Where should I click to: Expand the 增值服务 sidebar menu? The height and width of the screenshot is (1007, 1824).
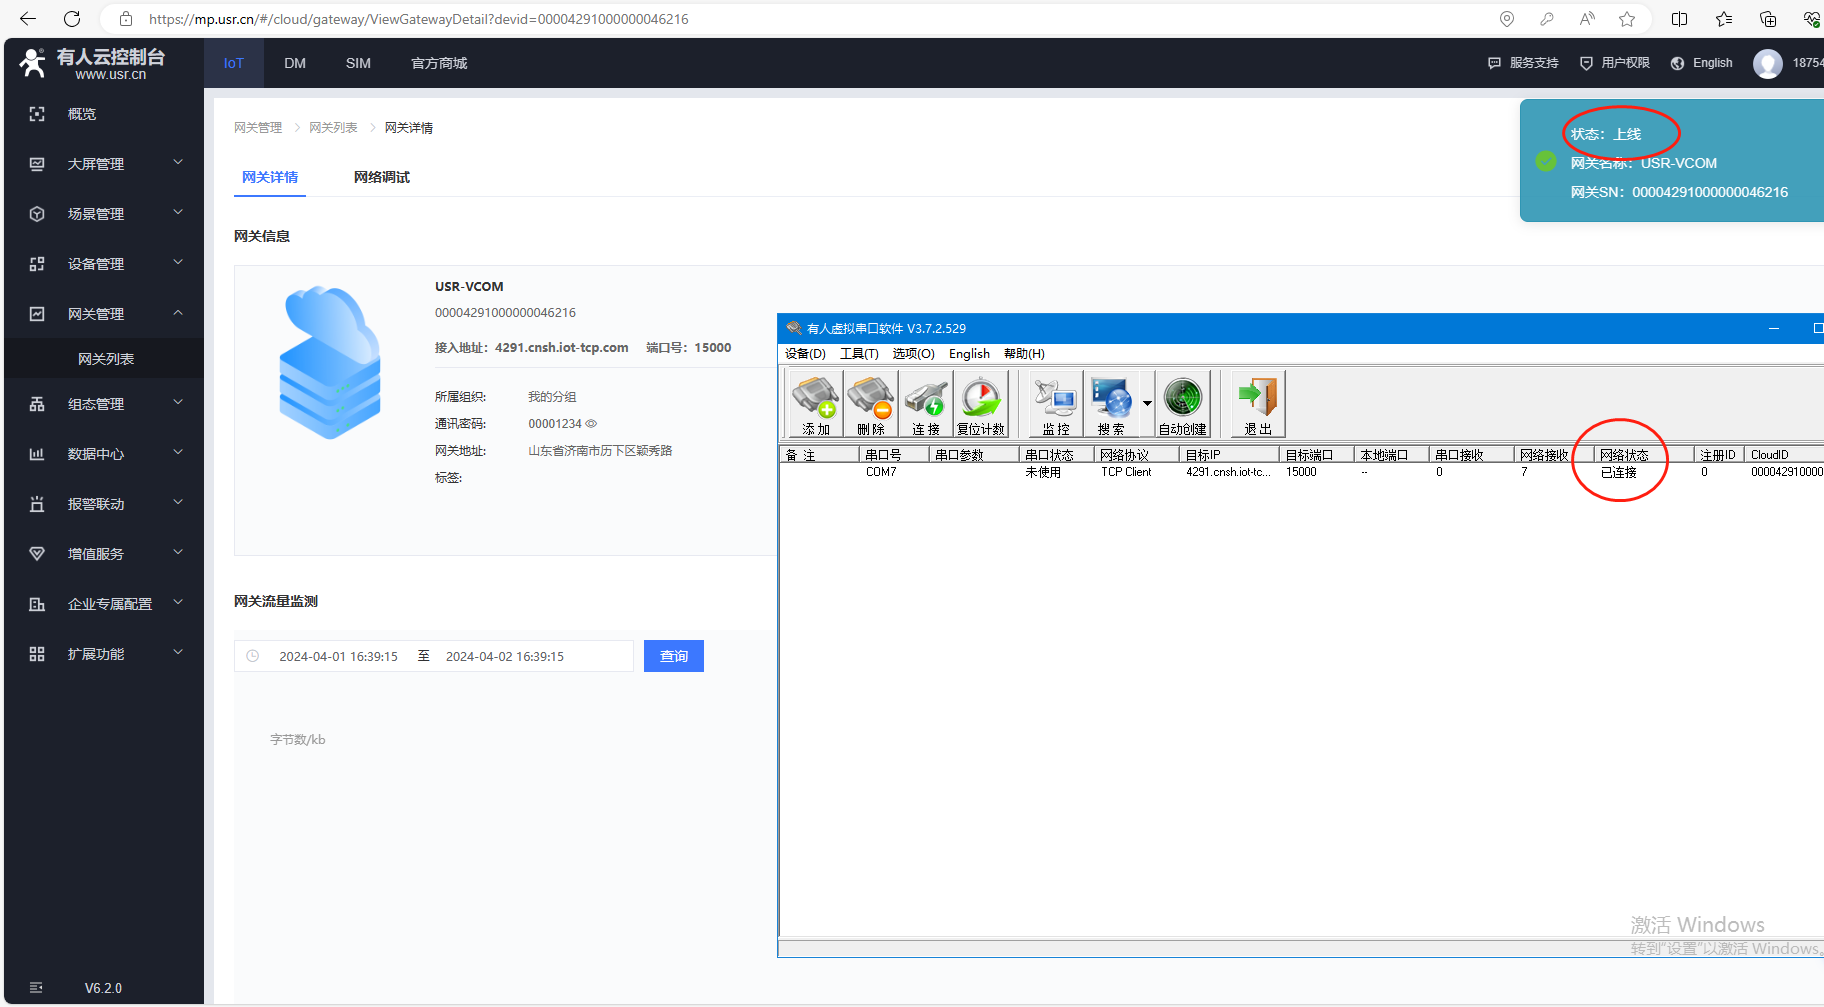coord(104,554)
